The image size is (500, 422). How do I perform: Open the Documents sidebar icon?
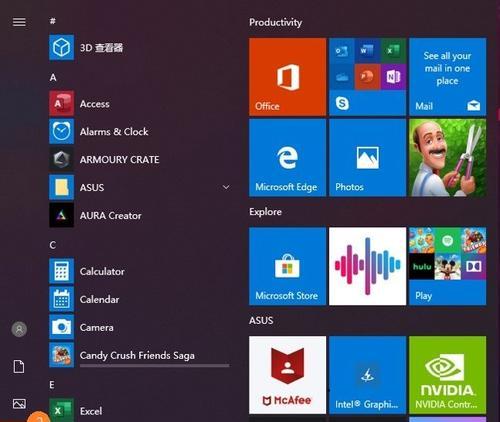19,366
